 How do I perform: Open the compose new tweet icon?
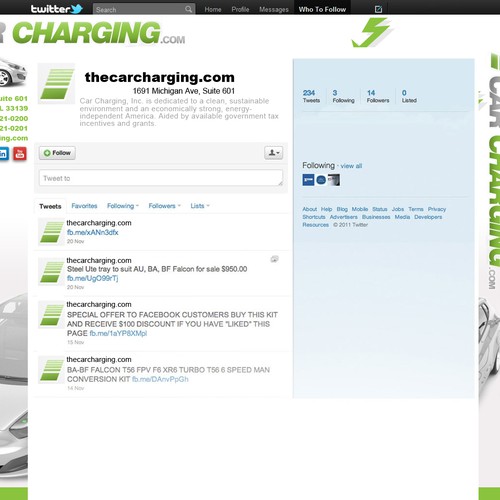pos(378,9)
